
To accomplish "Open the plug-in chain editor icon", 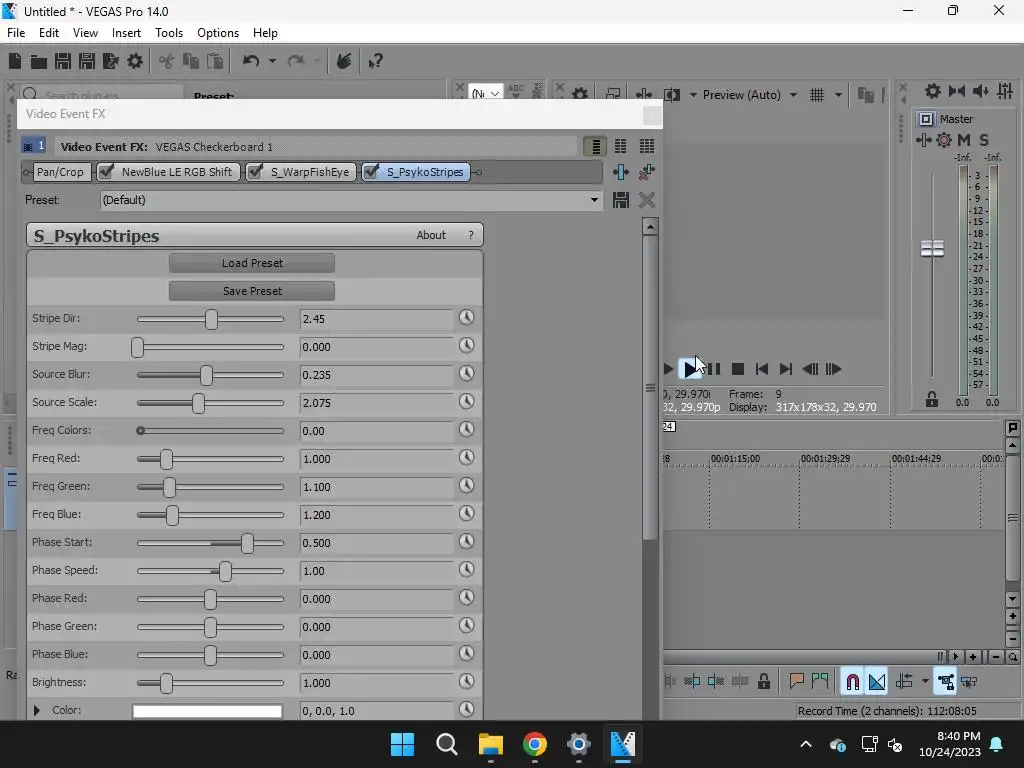I will point(620,172).
